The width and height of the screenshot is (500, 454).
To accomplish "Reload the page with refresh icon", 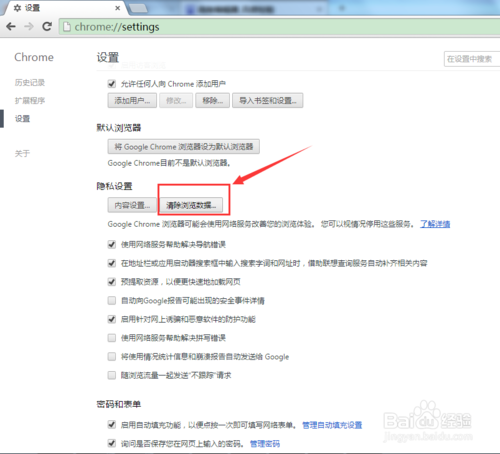I will tap(47, 26).
